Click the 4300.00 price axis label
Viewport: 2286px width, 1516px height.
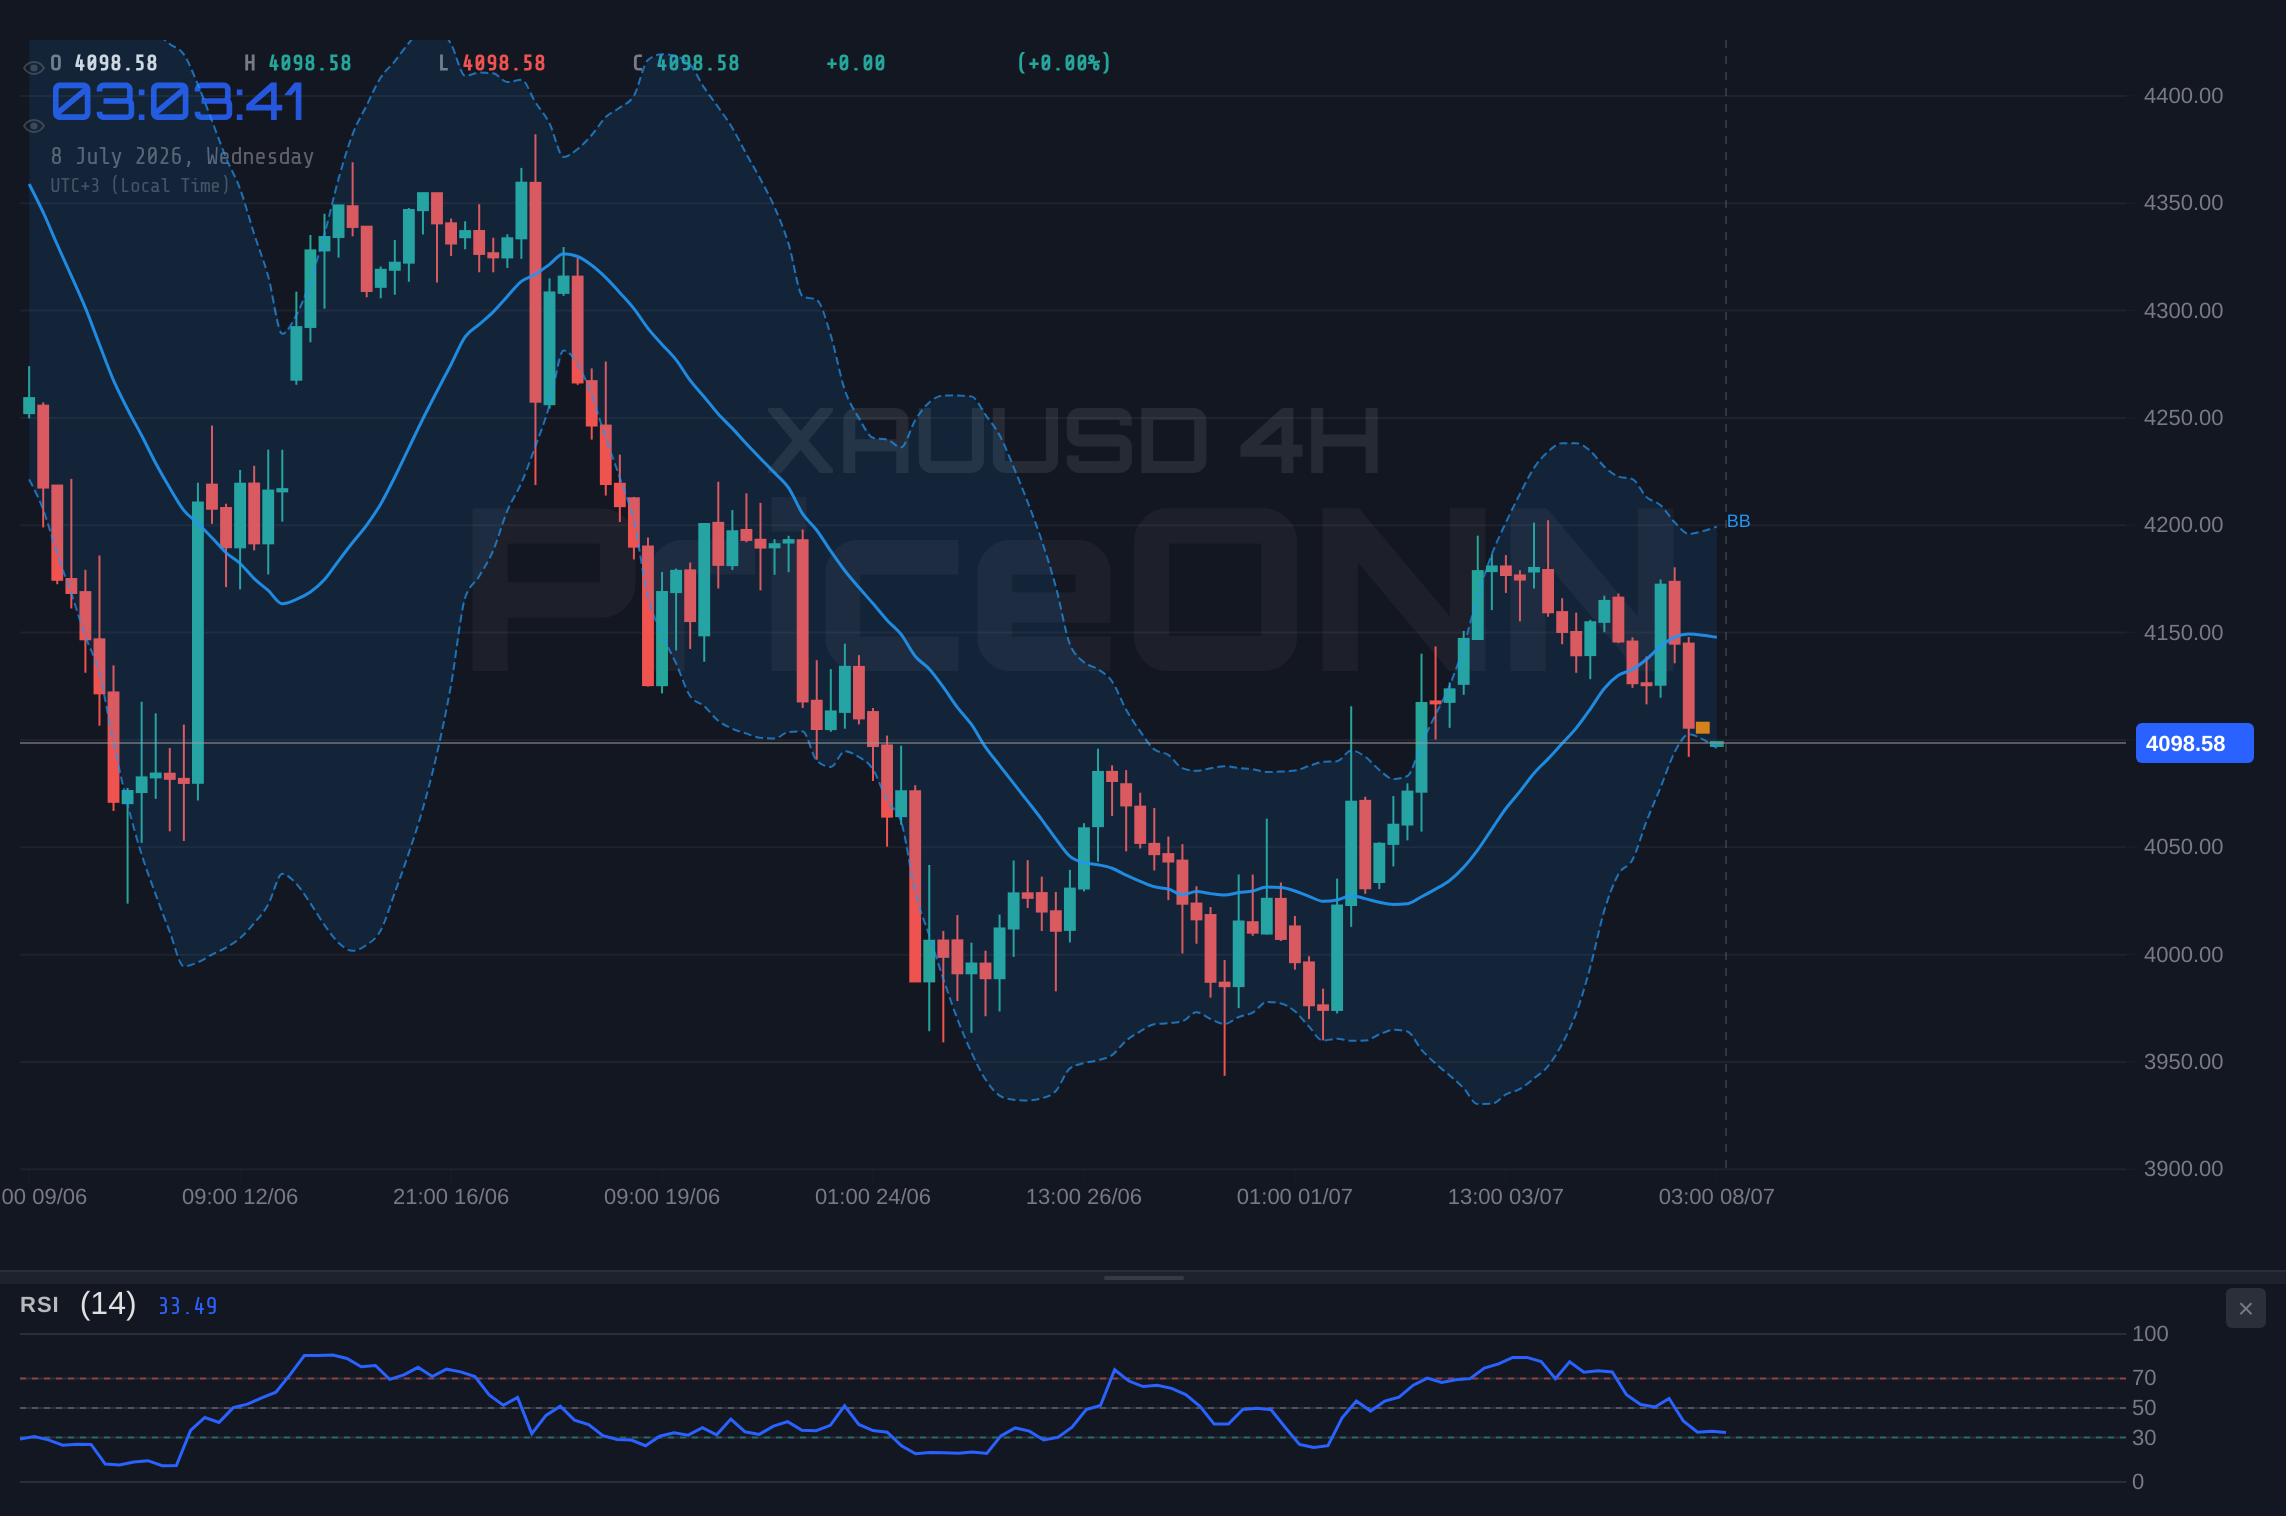point(2183,311)
